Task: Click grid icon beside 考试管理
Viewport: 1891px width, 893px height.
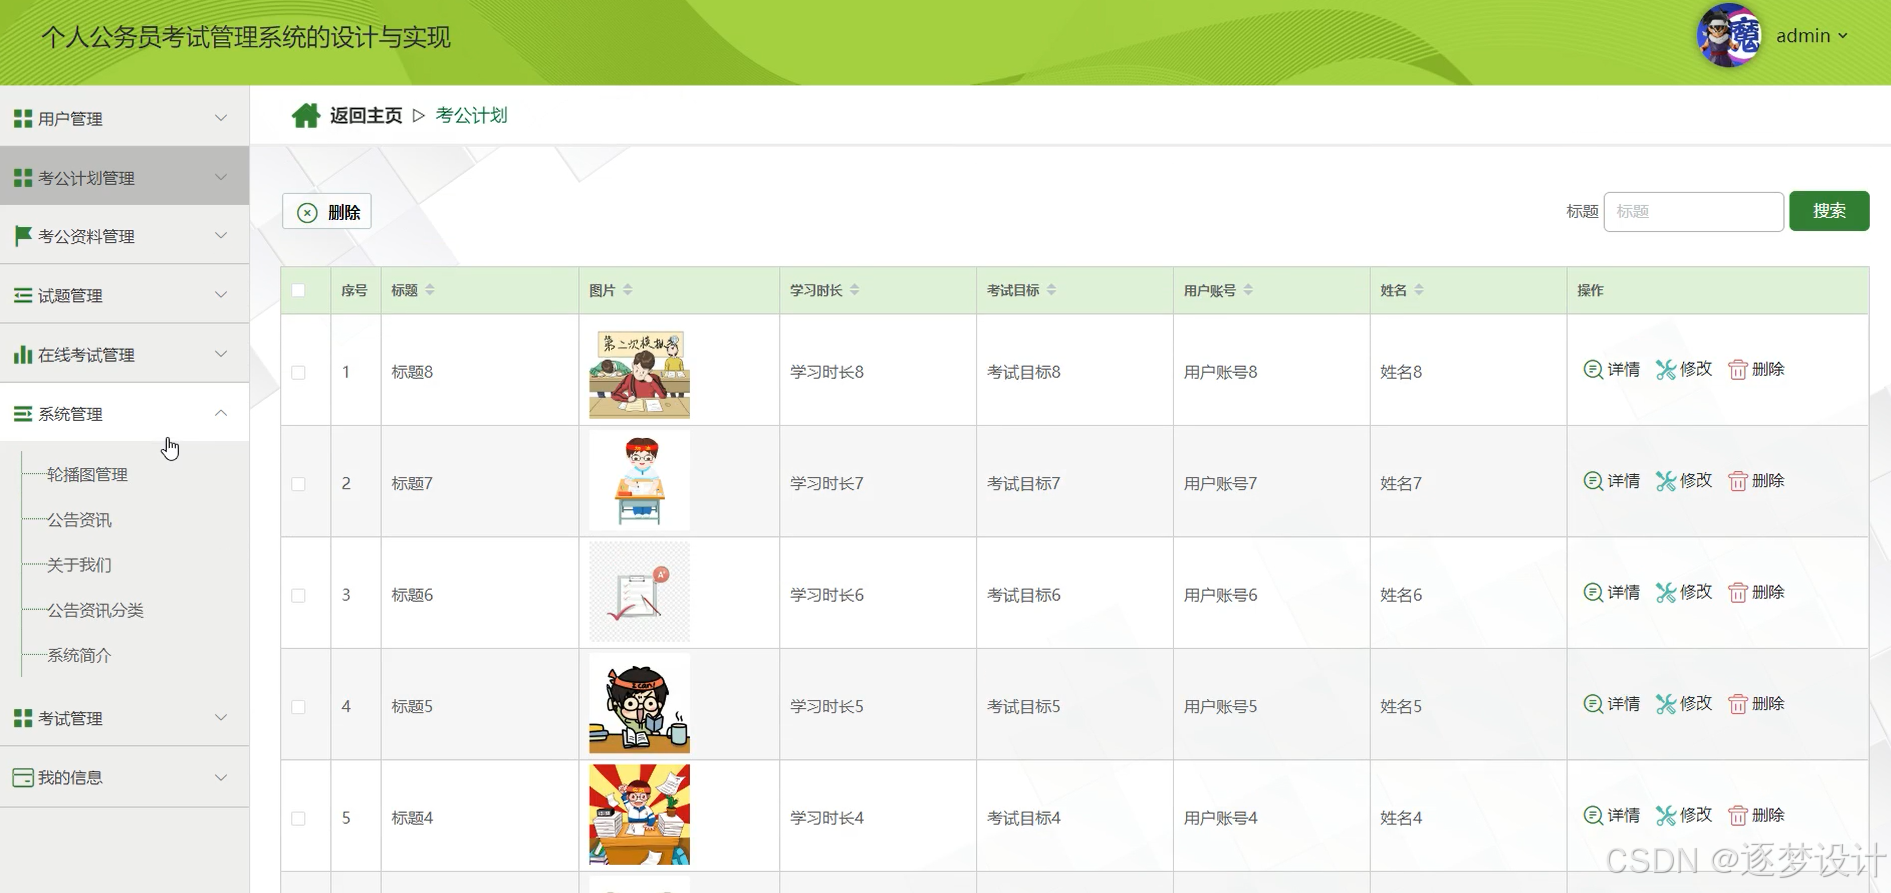Action: click(23, 718)
